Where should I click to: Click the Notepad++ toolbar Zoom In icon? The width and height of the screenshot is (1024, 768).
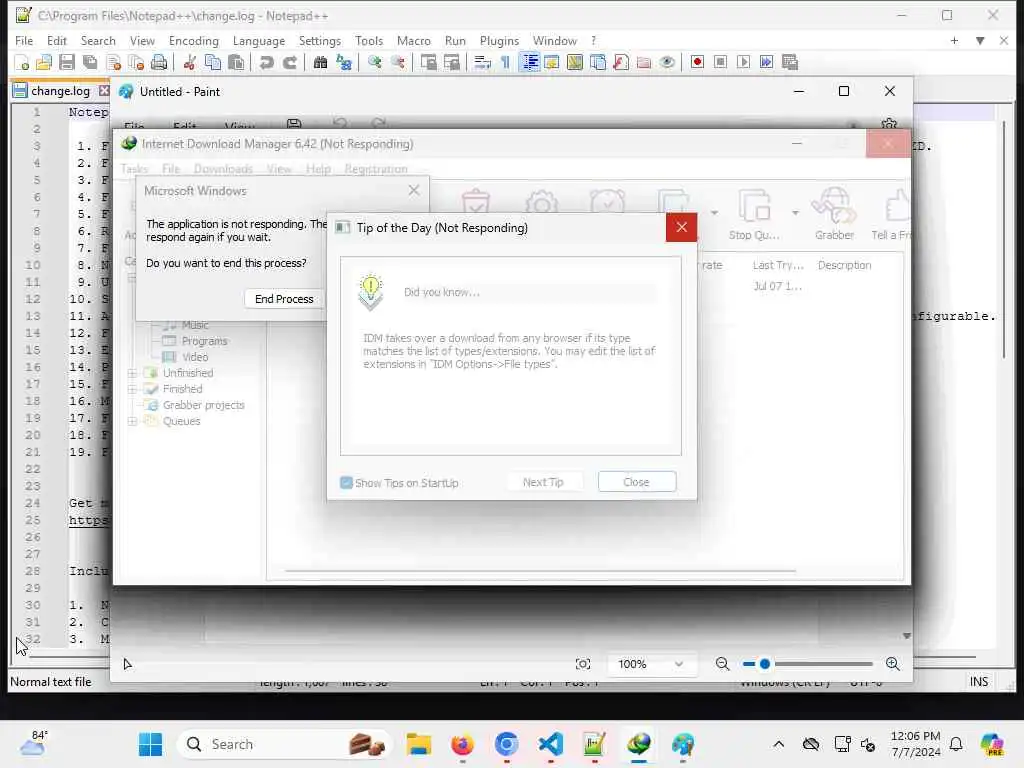[x=374, y=63]
